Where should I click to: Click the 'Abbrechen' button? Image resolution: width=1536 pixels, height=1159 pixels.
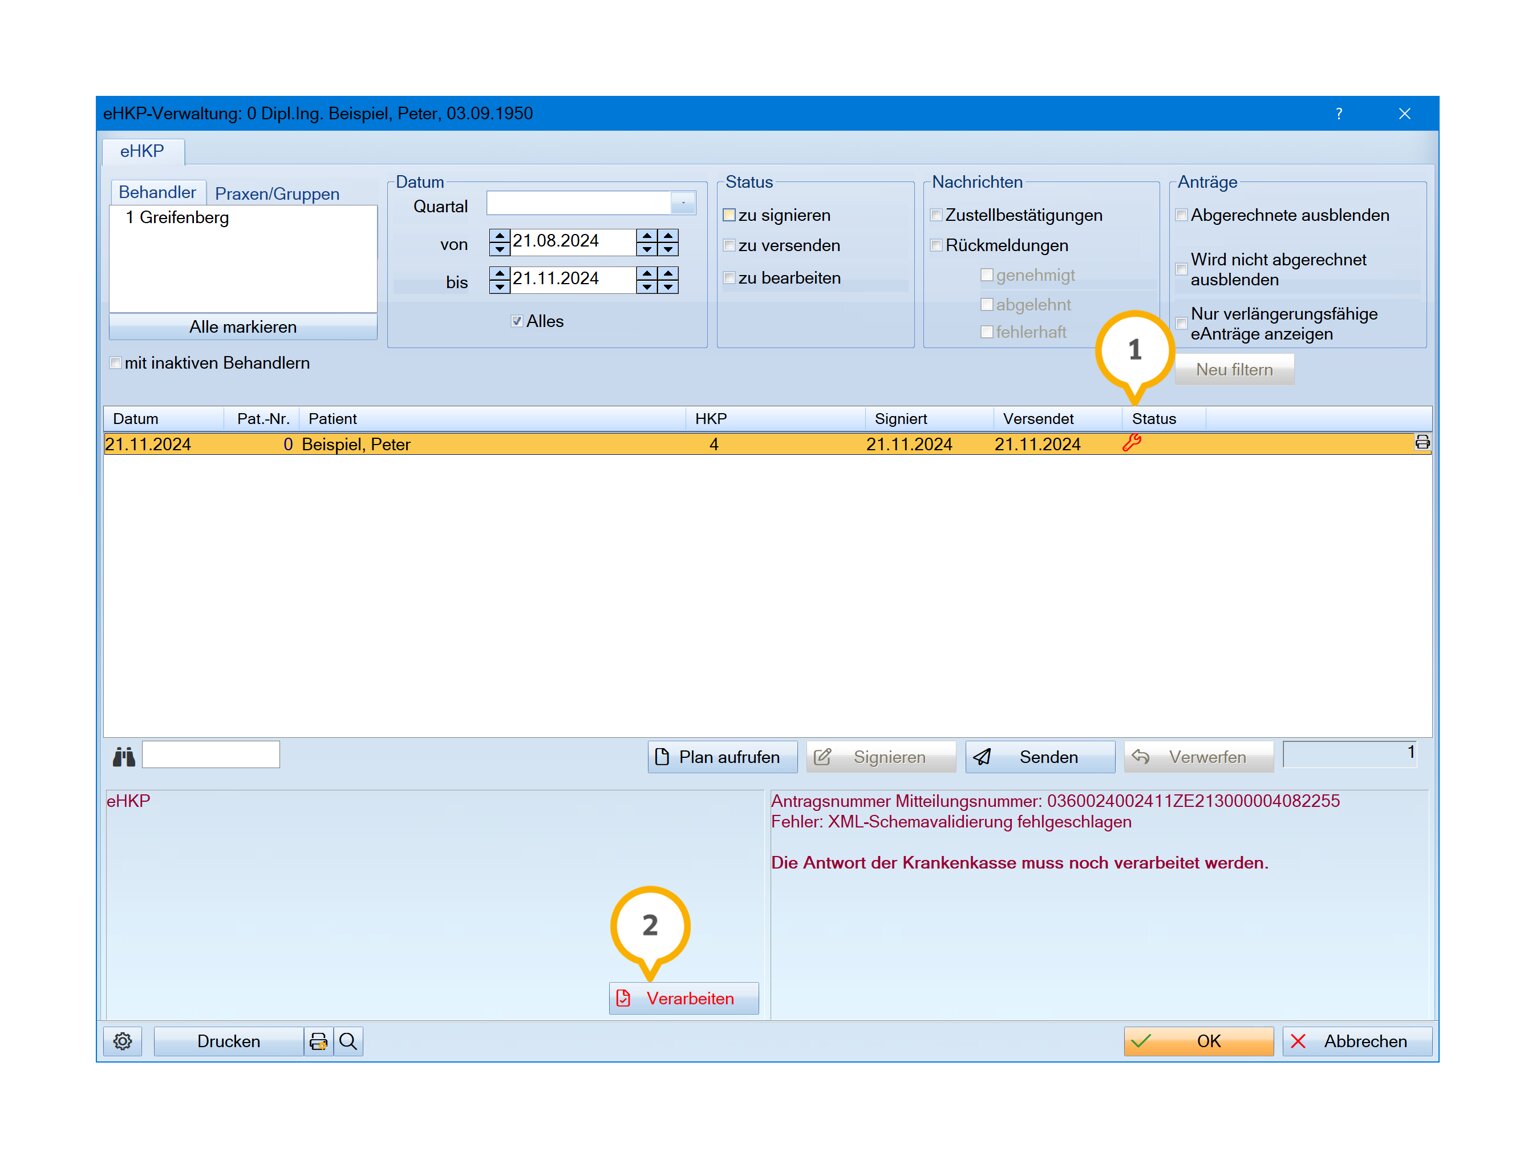coord(1357,1041)
